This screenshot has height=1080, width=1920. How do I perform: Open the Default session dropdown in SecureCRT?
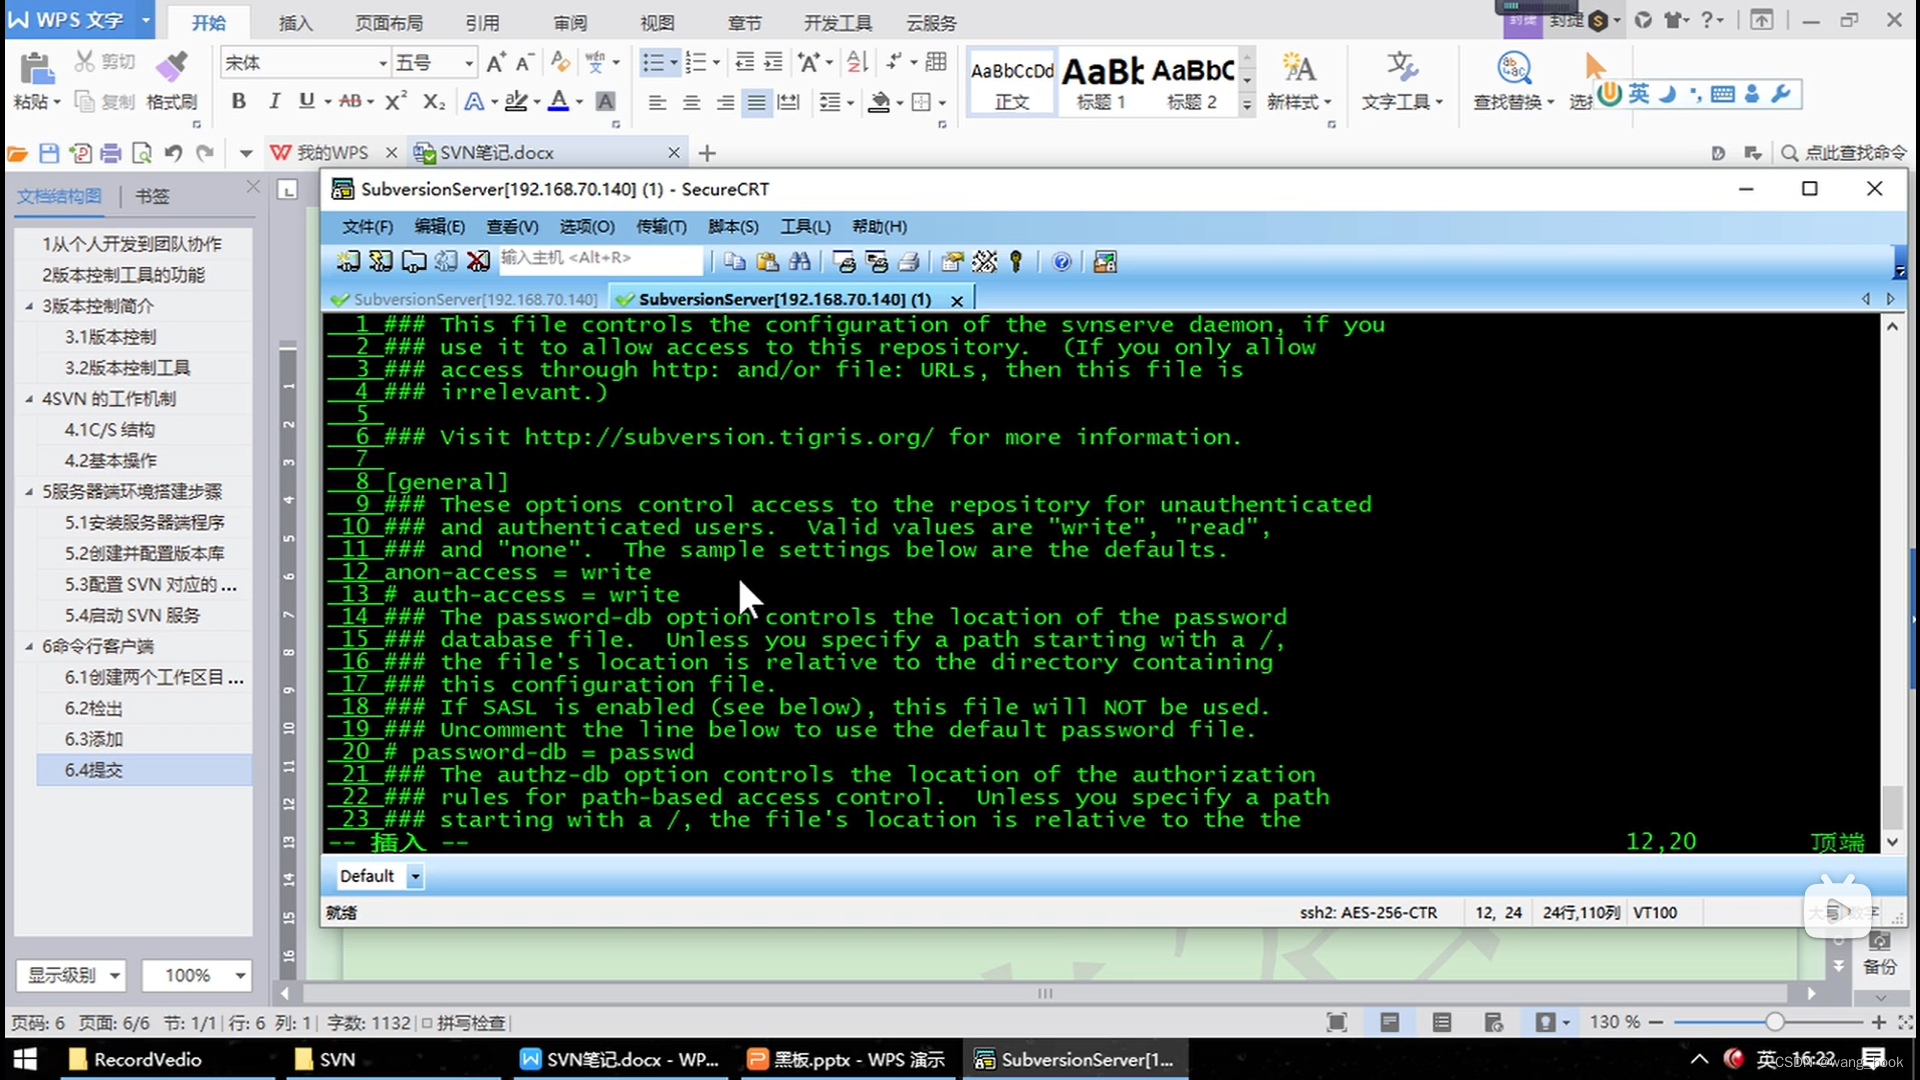[x=415, y=876]
